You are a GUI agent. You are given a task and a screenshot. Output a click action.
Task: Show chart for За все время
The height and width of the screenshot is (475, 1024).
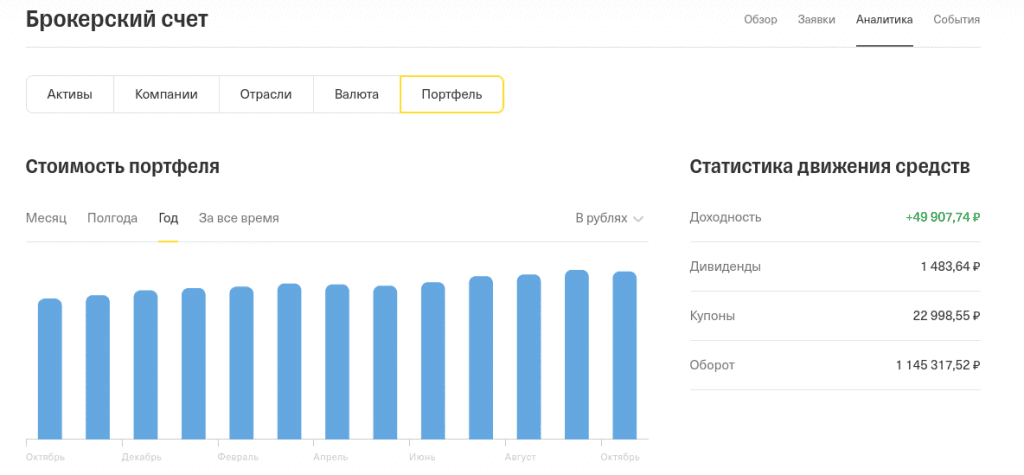(x=239, y=218)
